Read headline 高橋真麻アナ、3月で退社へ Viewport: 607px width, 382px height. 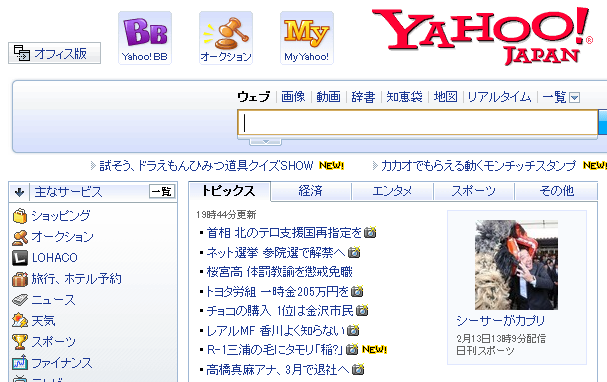[278, 370]
